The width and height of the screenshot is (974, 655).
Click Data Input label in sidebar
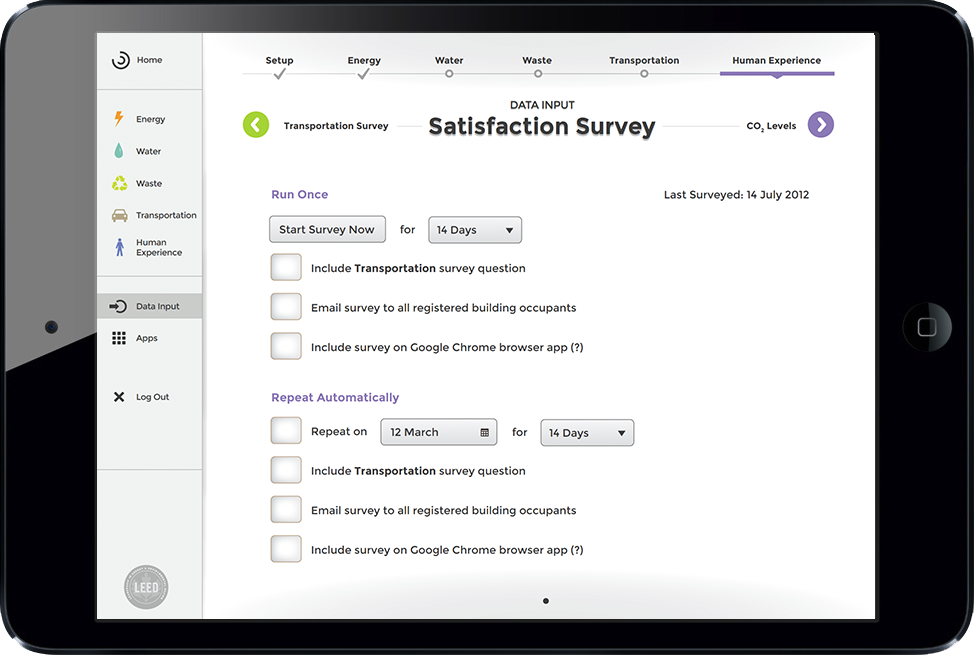coord(158,306)
